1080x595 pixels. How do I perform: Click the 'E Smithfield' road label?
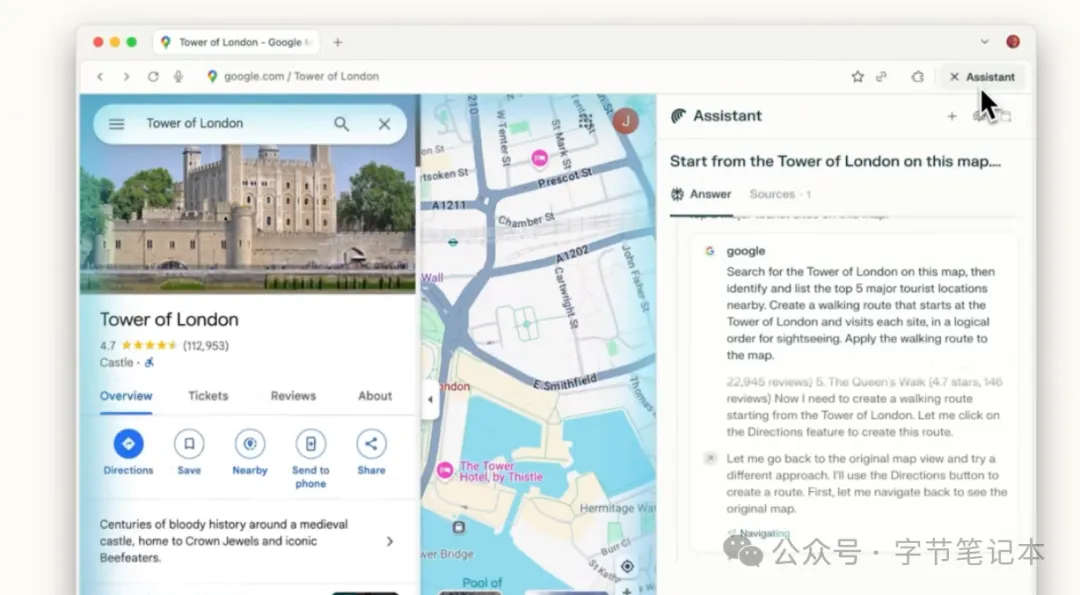(x=565, y=382)
